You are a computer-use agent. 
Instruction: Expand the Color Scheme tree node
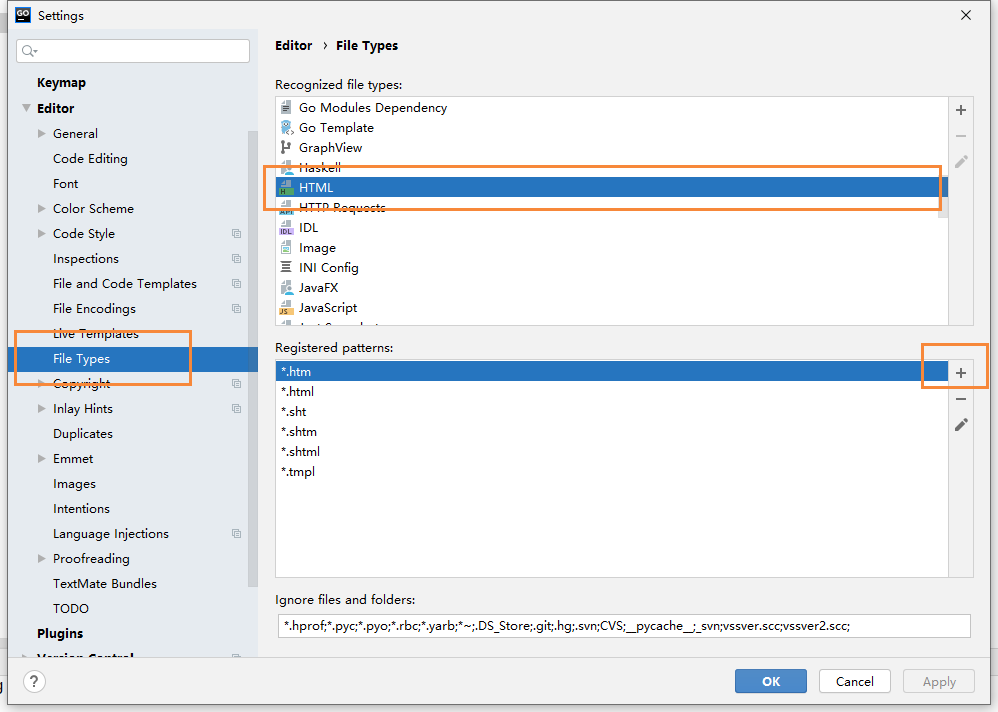click(42, 209)
